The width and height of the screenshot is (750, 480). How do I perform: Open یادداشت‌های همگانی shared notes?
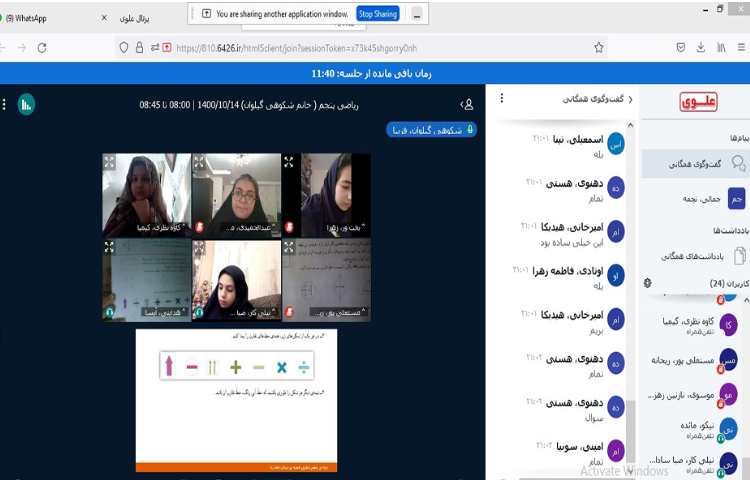click(x=695, y=256)
